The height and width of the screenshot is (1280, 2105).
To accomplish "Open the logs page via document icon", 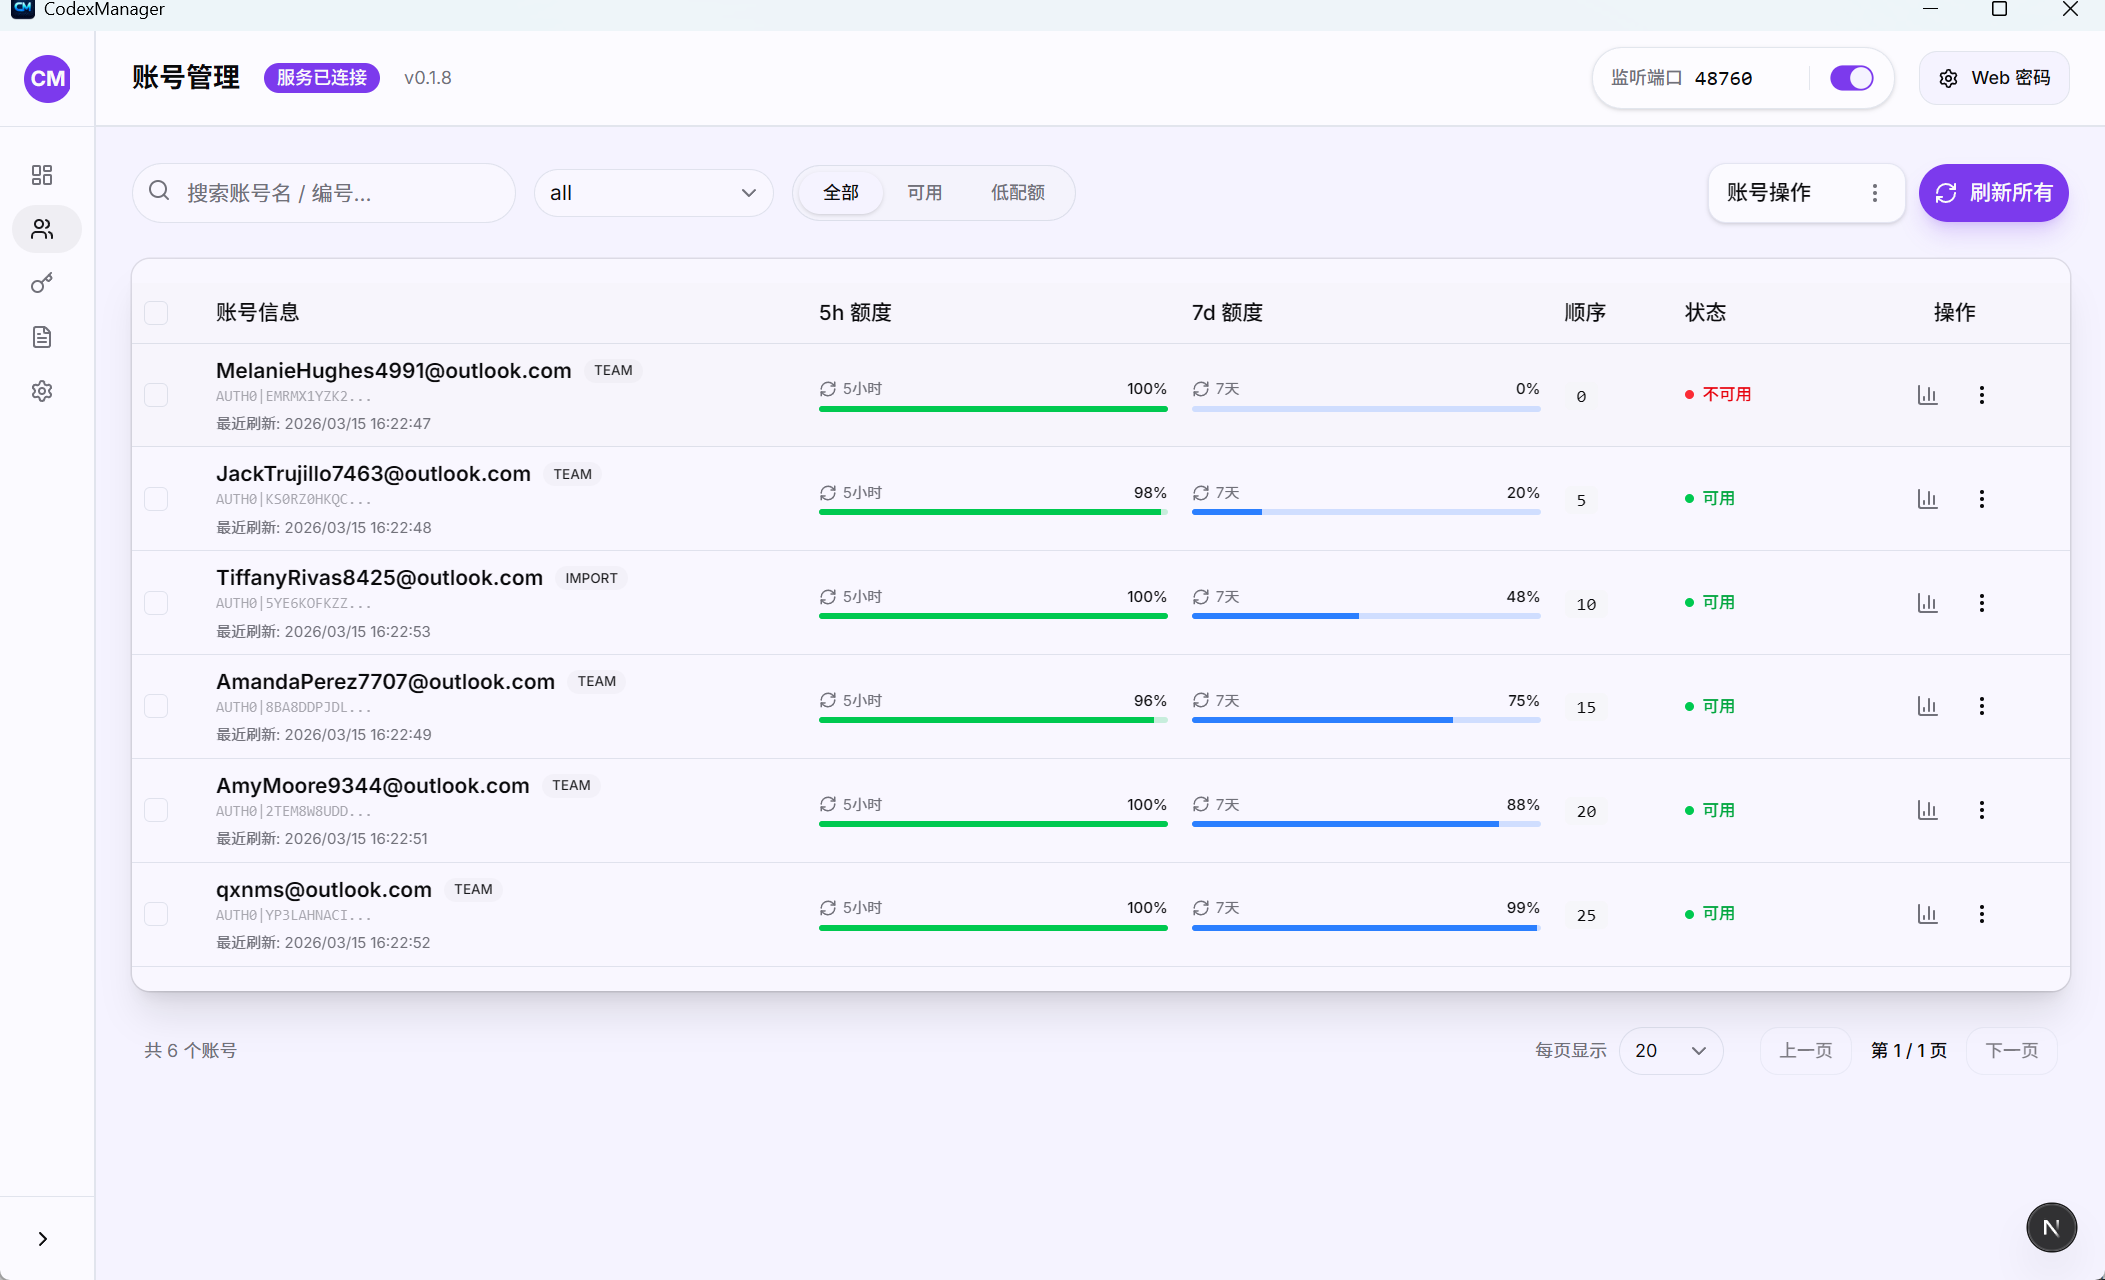I will [42, 336].
